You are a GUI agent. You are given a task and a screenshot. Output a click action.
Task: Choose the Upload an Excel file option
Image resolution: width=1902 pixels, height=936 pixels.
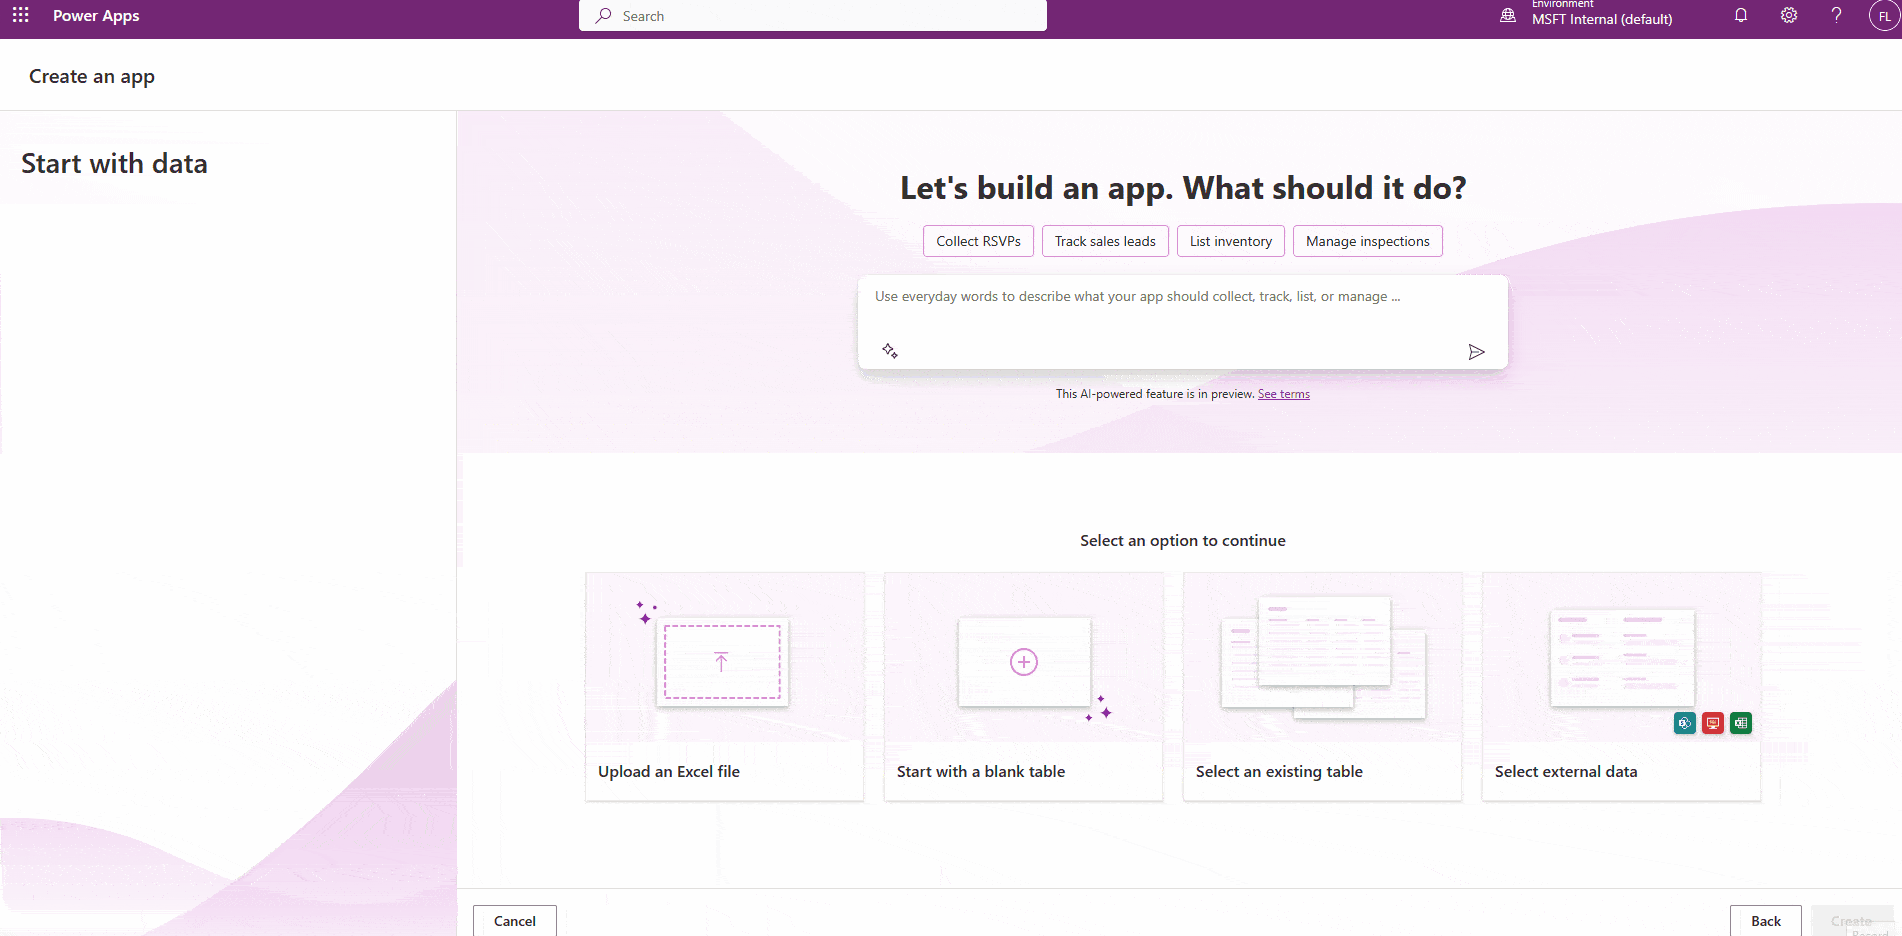tap(724, 687)
